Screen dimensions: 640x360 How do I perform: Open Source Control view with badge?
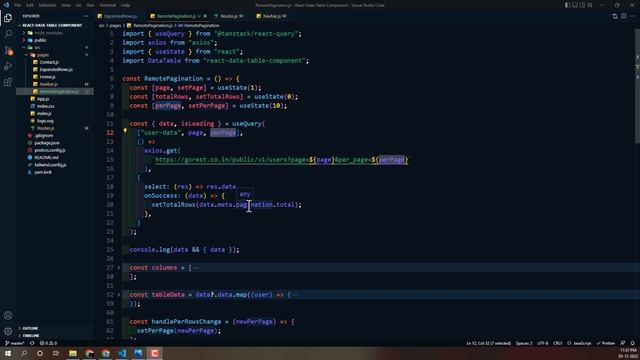[x=8, y=50]
